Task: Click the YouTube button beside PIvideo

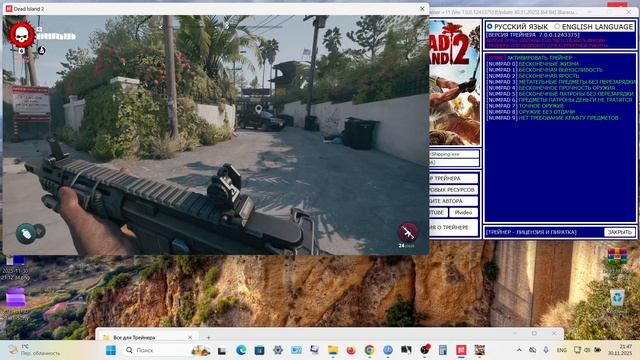Action: tap(438, 213)
